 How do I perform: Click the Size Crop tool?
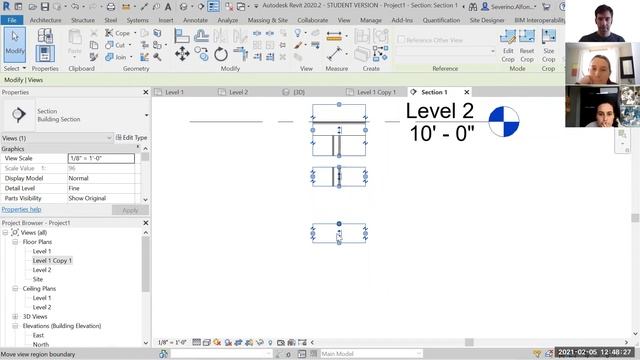click(549, 46)
